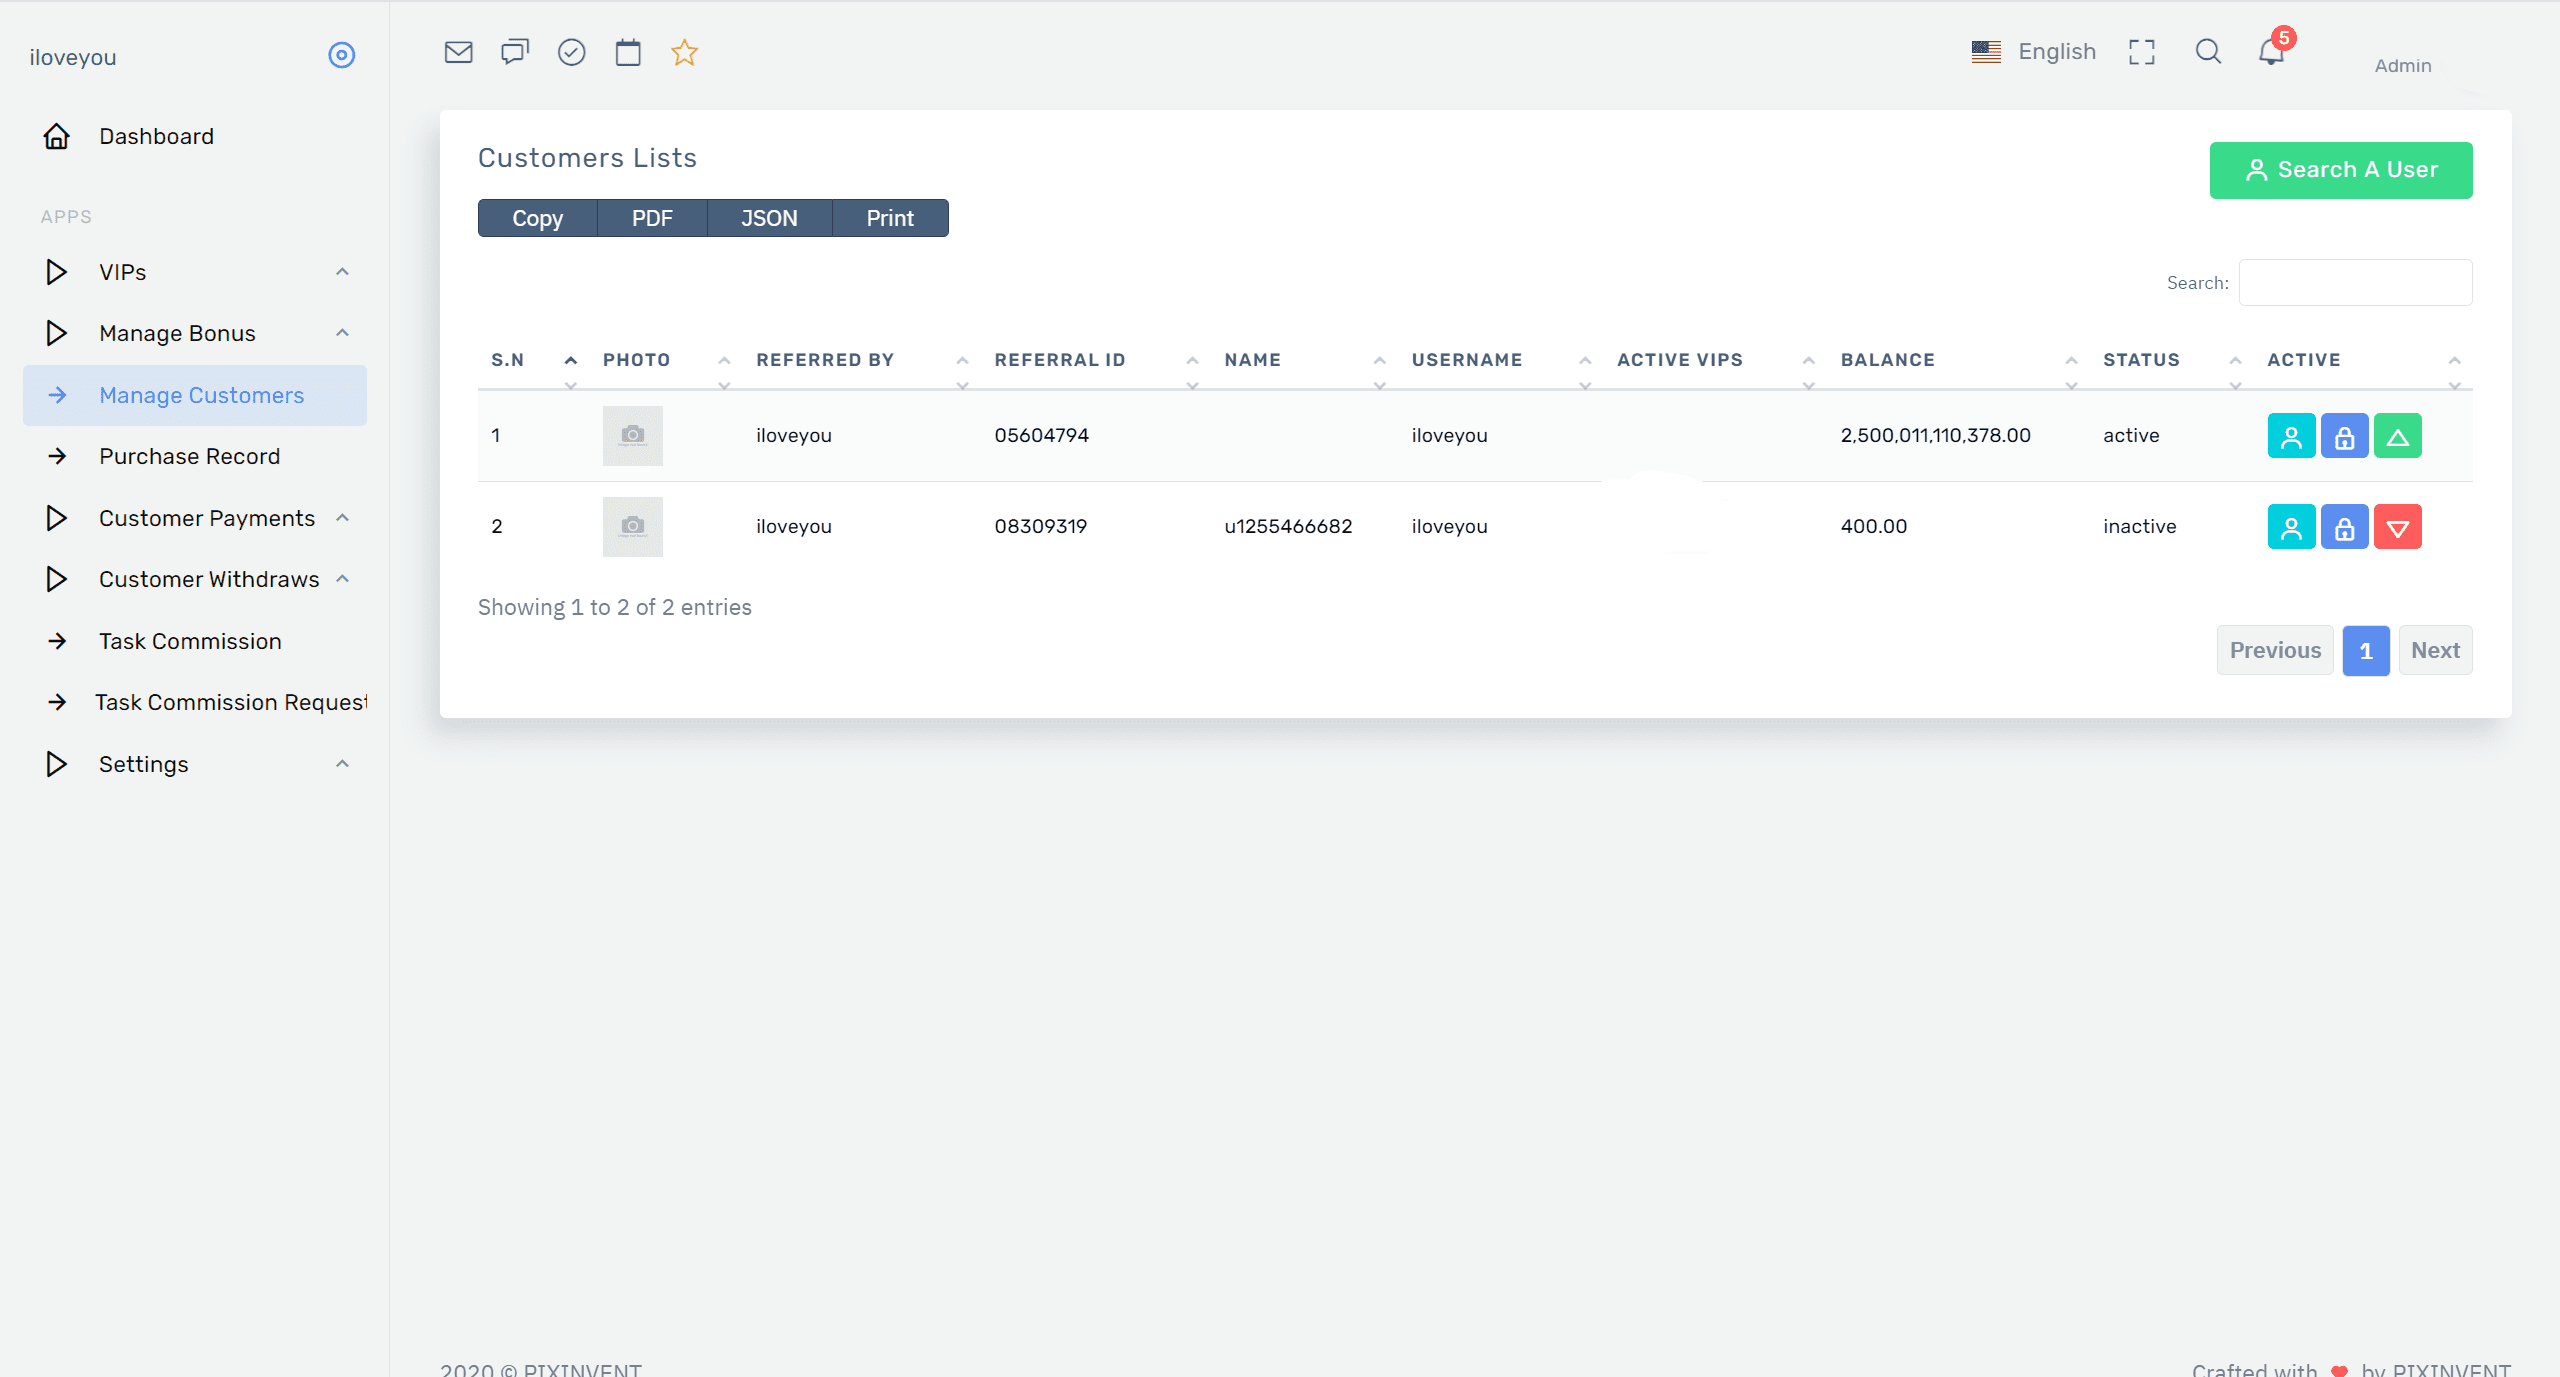
Task: Click the yellow star bookmark icon
Action: pos(684,52)
